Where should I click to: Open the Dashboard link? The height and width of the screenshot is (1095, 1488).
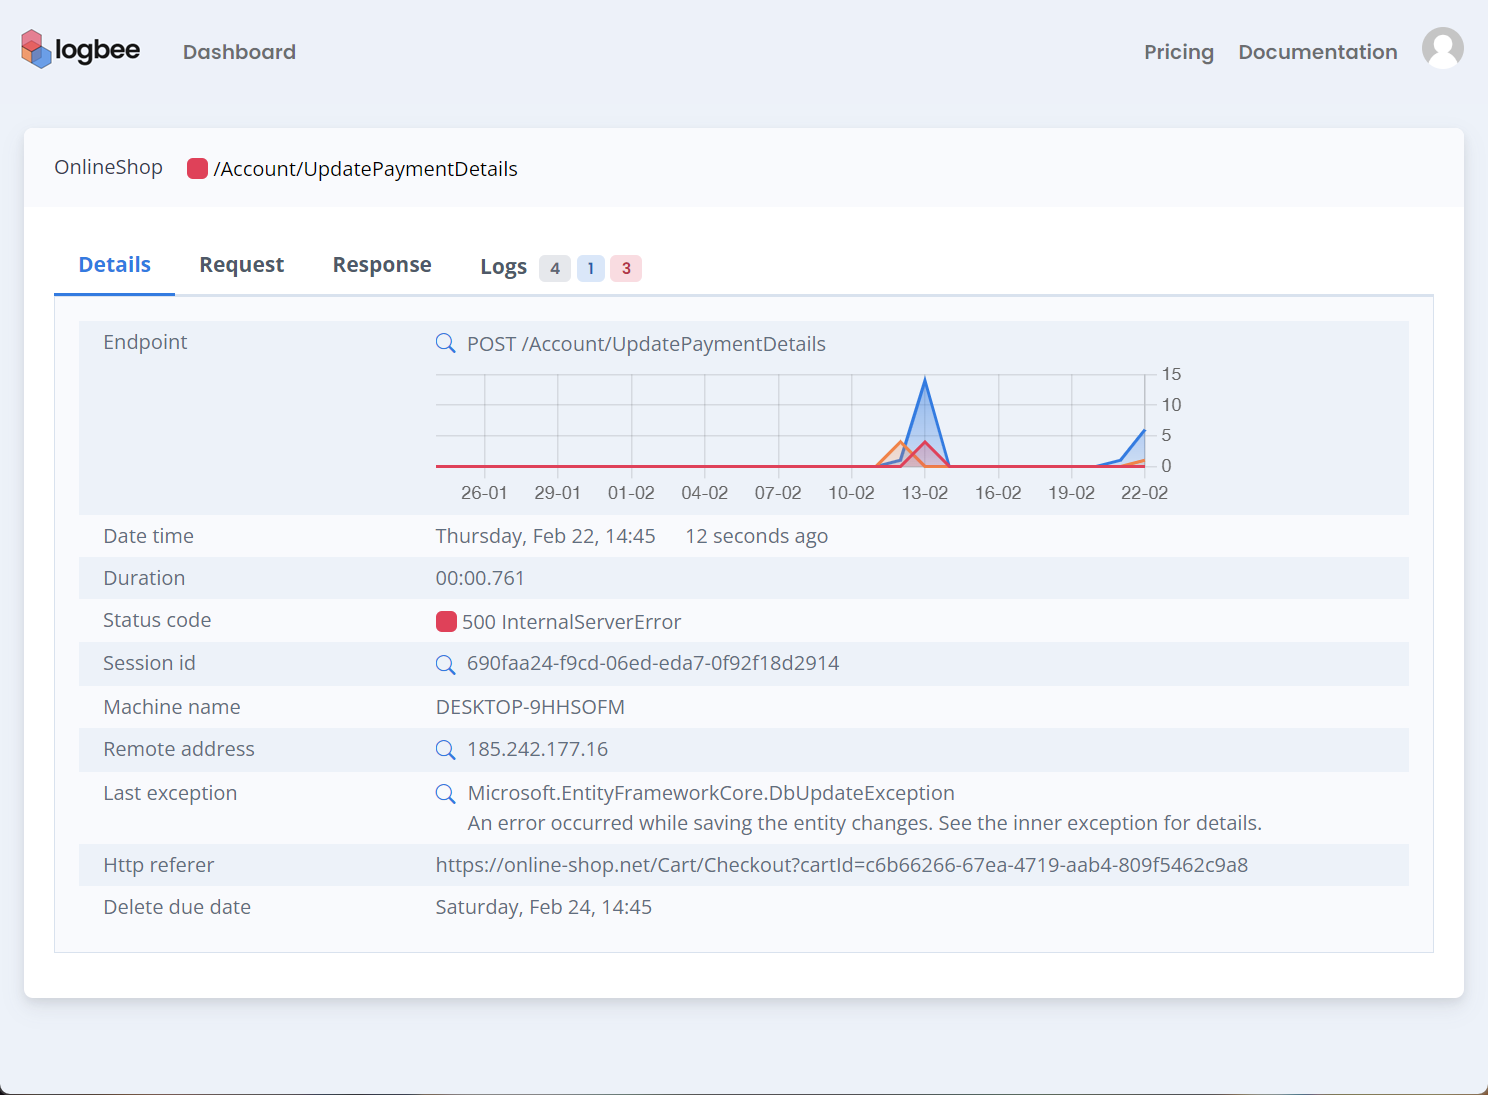tap(239, 52)
